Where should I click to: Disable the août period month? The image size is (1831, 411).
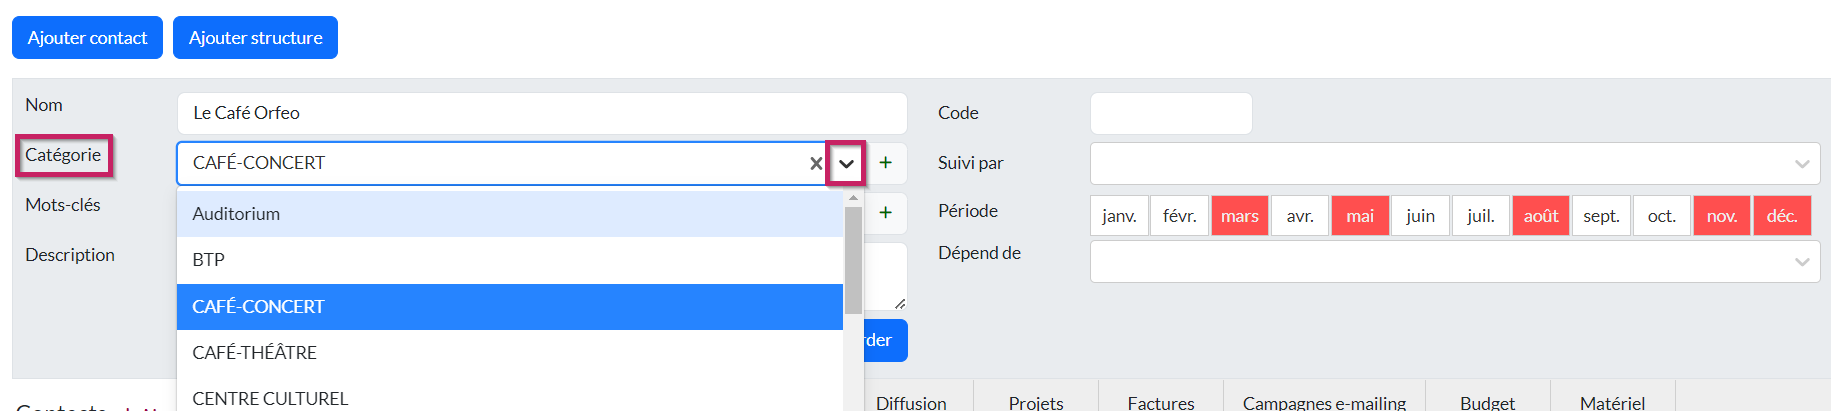(x=1541, y=216)
